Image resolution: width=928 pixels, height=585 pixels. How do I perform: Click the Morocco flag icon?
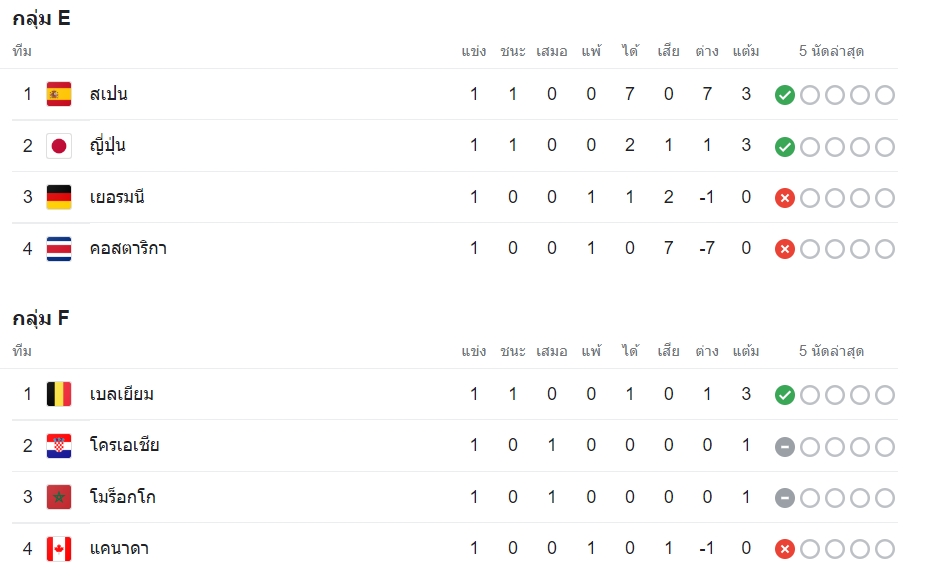59,497
